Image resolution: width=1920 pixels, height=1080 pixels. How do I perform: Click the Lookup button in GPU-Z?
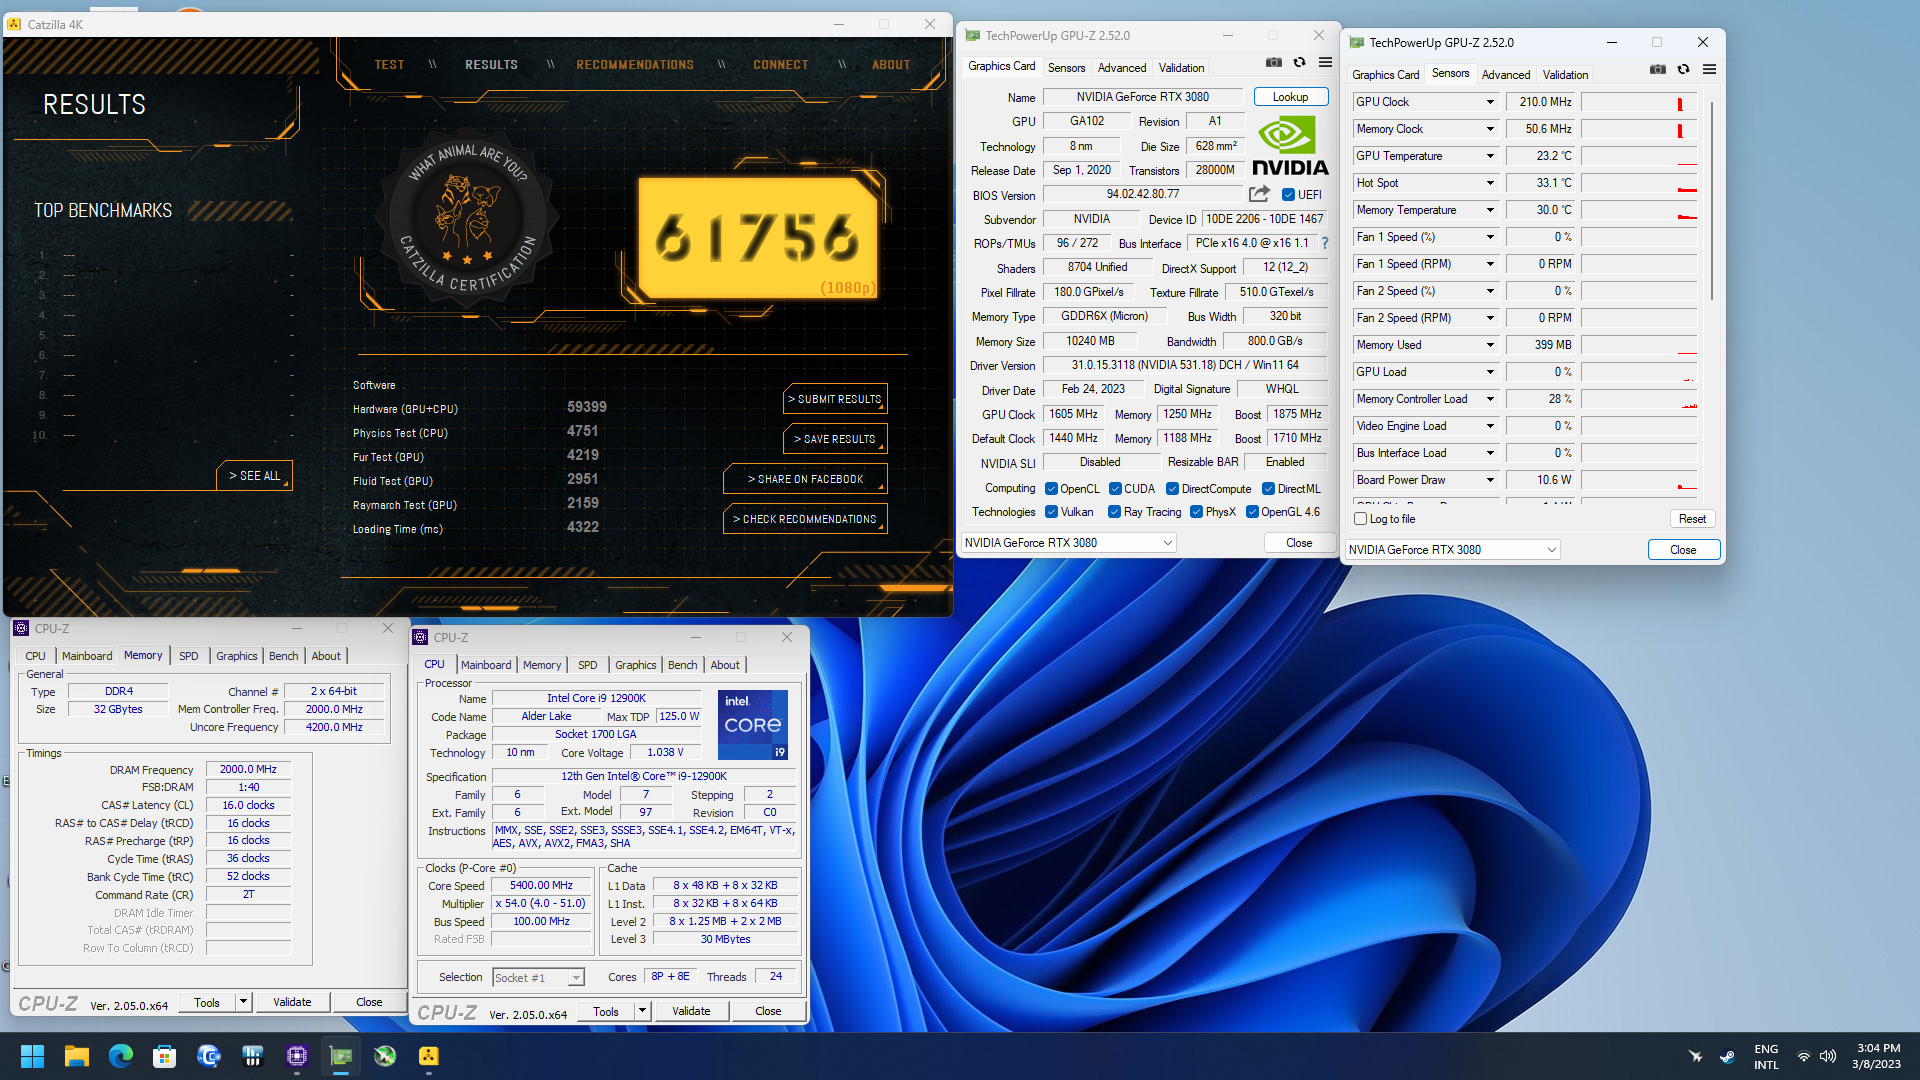coord(1290,97)
